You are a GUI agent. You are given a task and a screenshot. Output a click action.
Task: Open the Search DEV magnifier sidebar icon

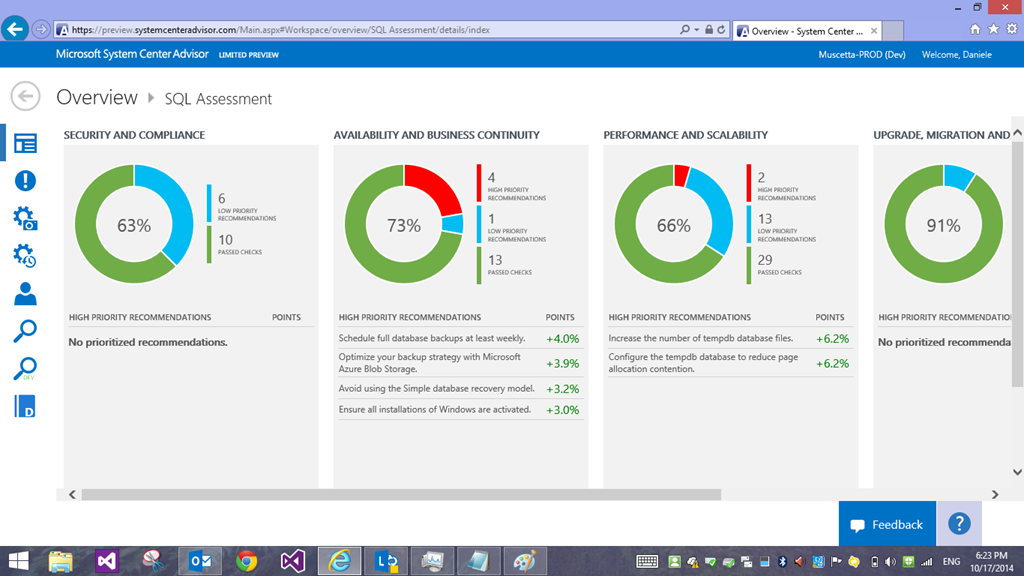pyautogui.click(x=25, y=369)
